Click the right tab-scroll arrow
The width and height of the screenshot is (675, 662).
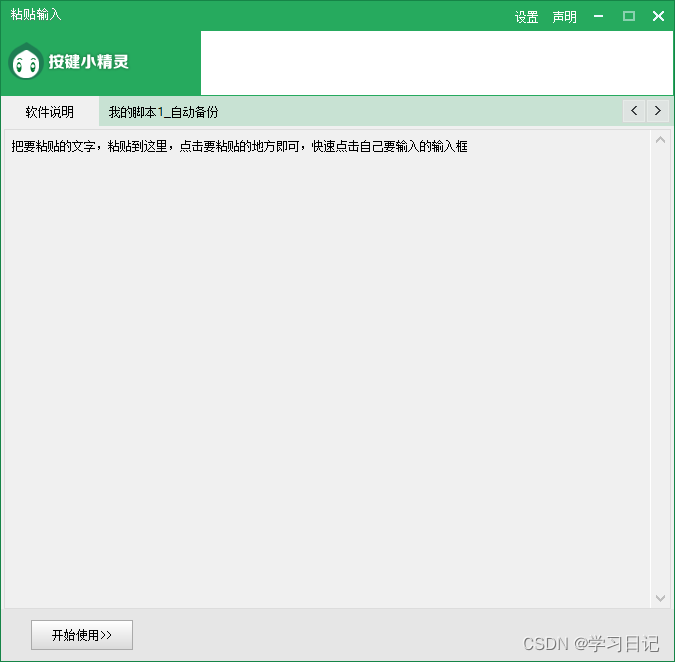(x=657, y=111)
